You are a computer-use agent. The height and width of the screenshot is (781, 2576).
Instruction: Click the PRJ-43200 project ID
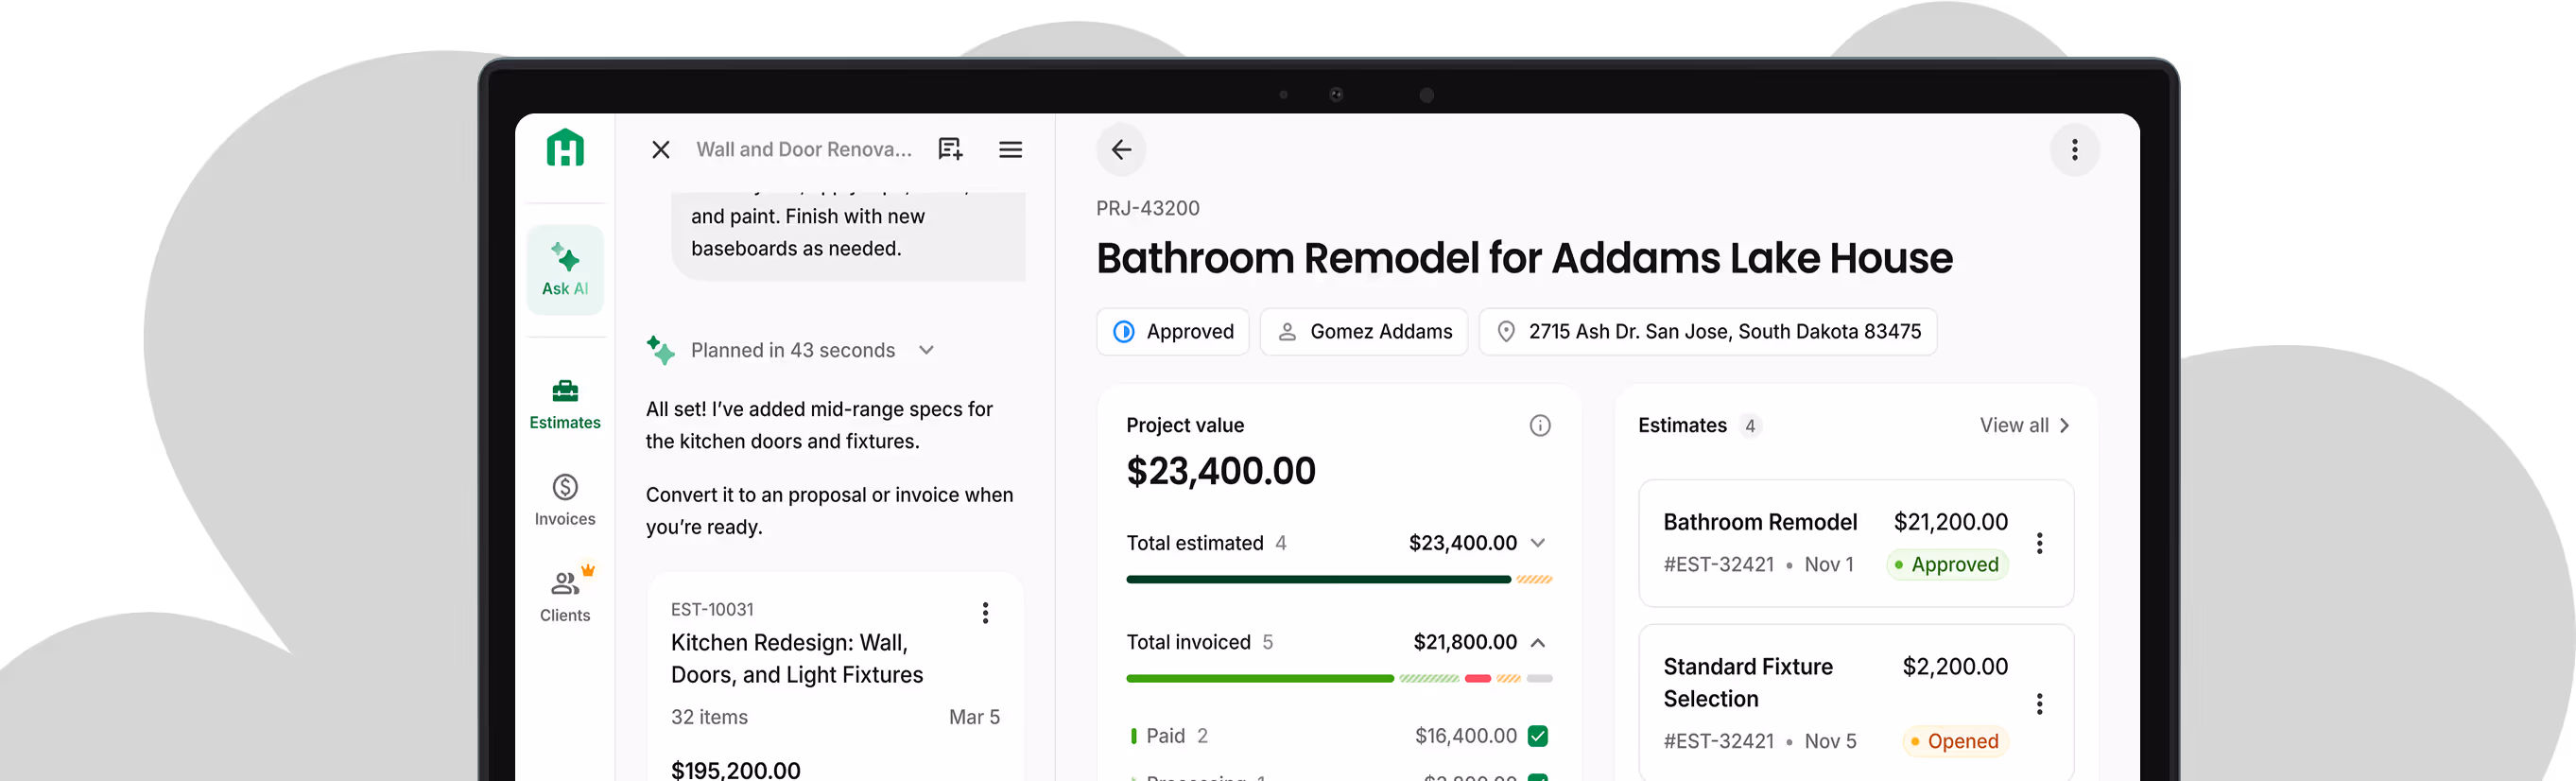pyautogui.click(x=1147, y=208)
